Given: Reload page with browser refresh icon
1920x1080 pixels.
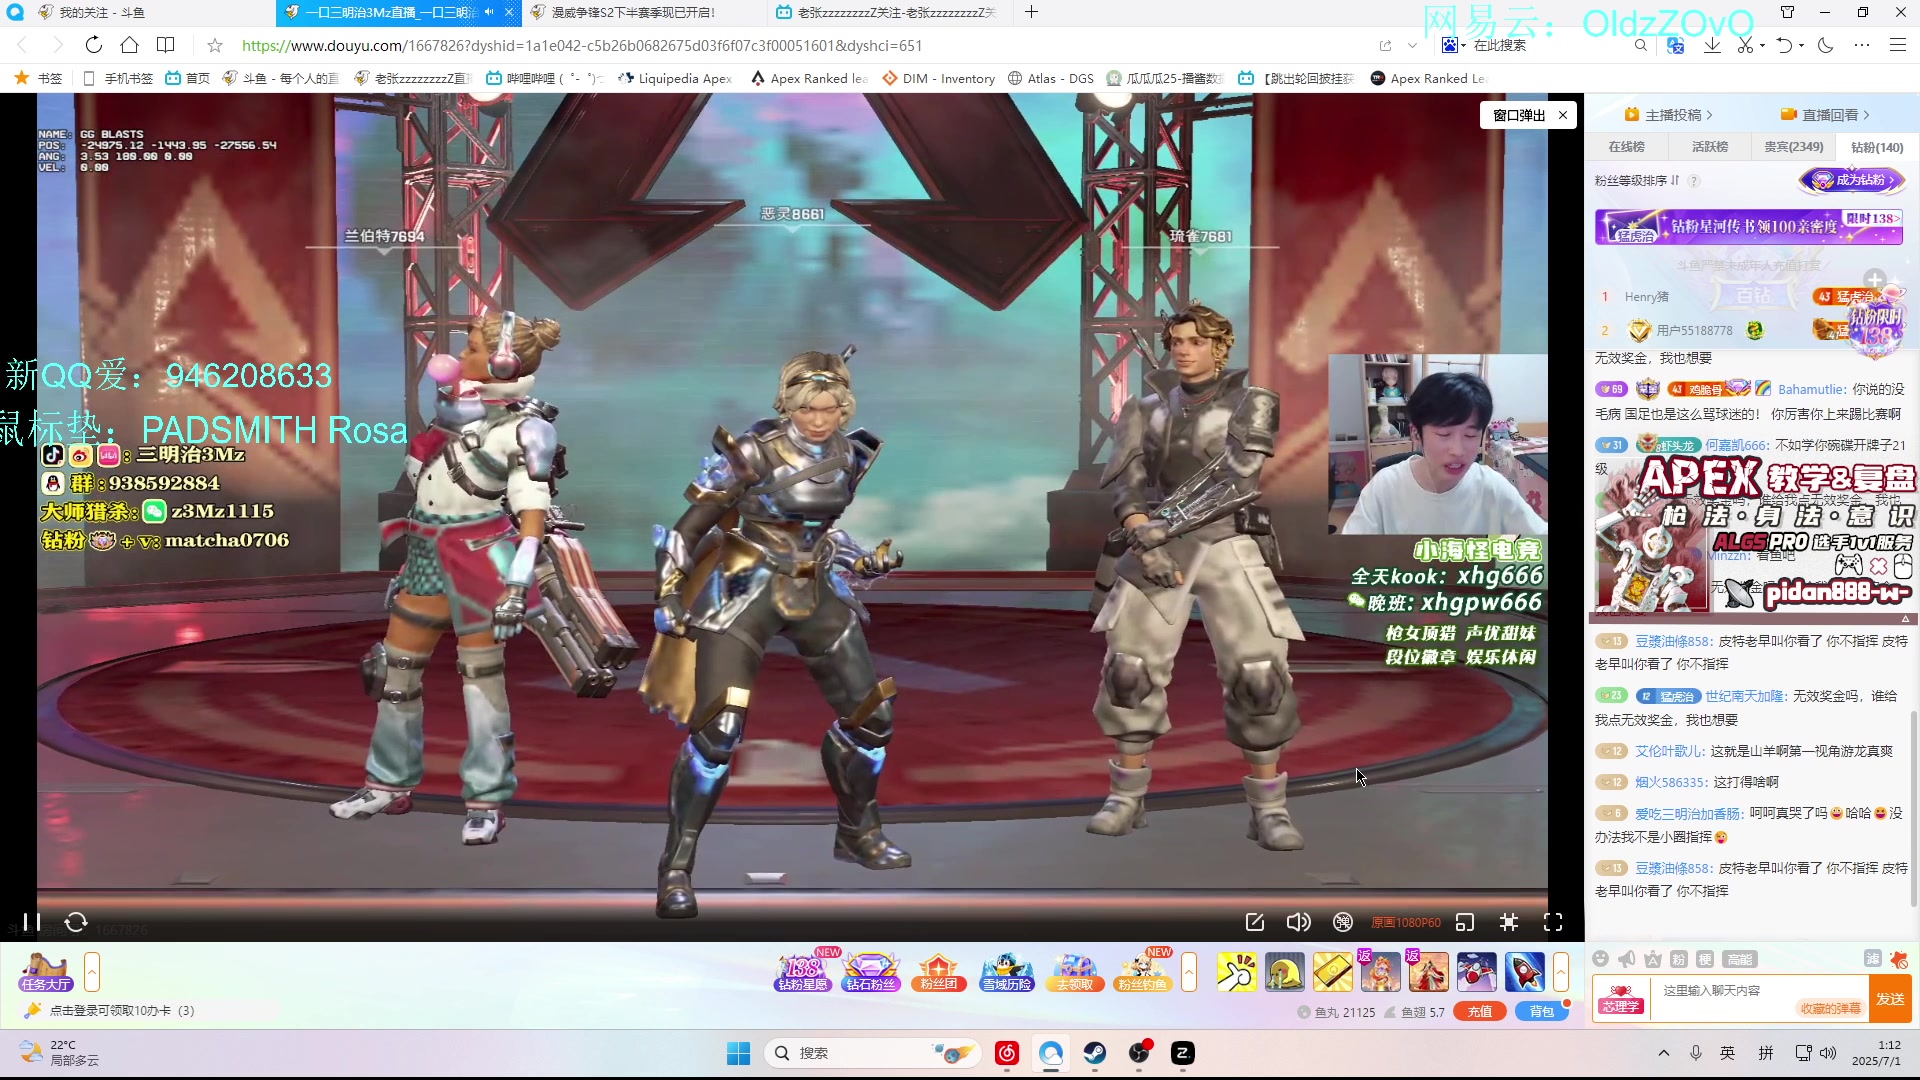Looking at the screenshot, I should click(x=93, y=45).
